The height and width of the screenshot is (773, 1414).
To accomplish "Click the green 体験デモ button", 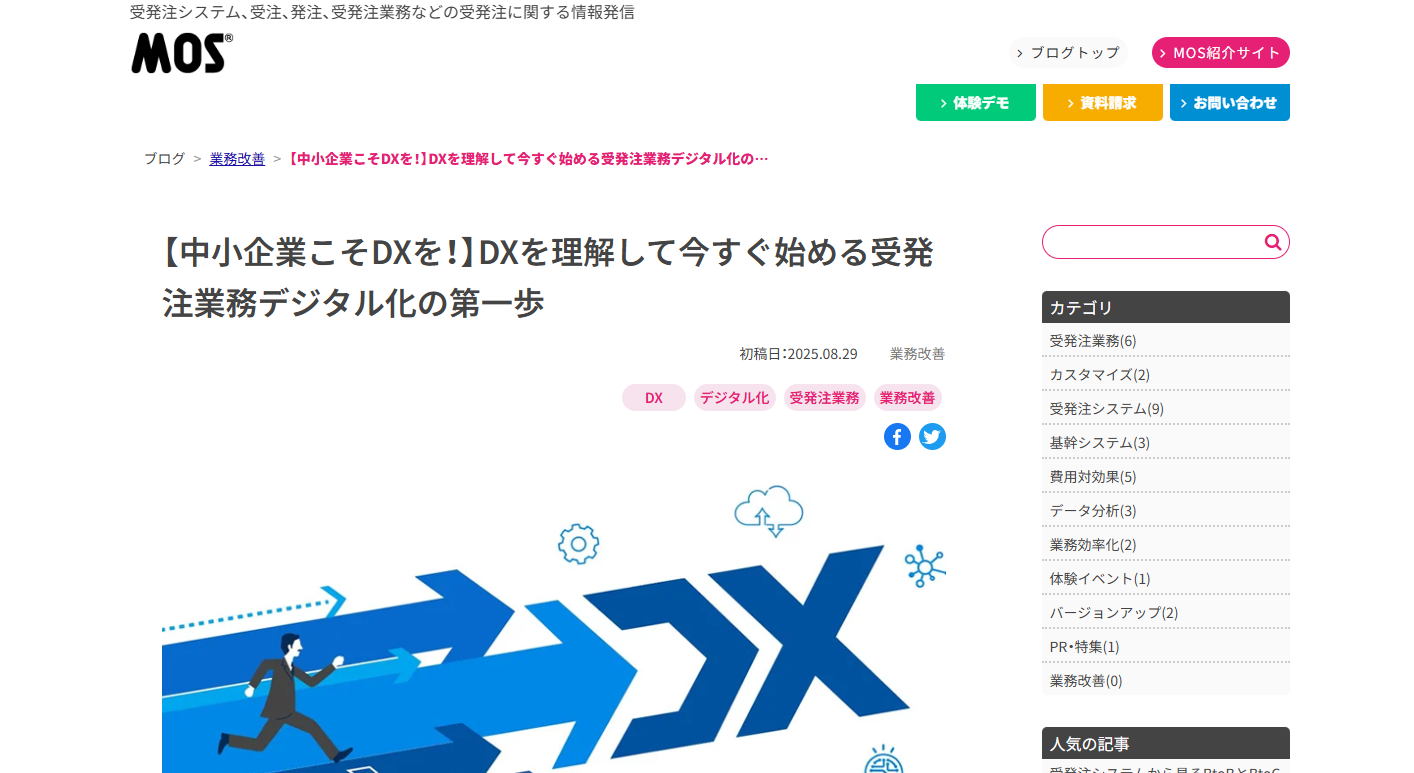I will coord(976,103).
